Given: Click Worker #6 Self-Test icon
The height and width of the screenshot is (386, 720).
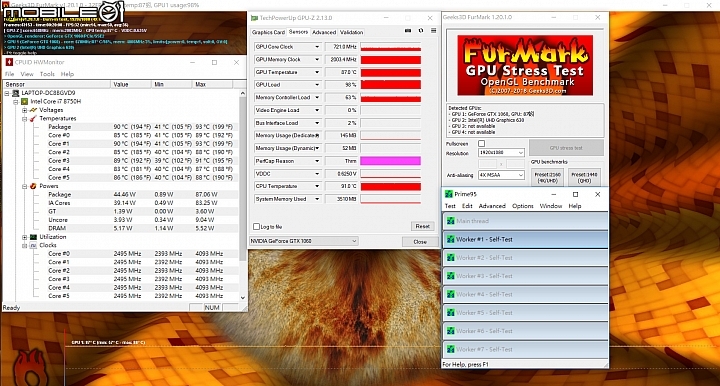Looking at the screenshot, I should (x=450, y=331).
